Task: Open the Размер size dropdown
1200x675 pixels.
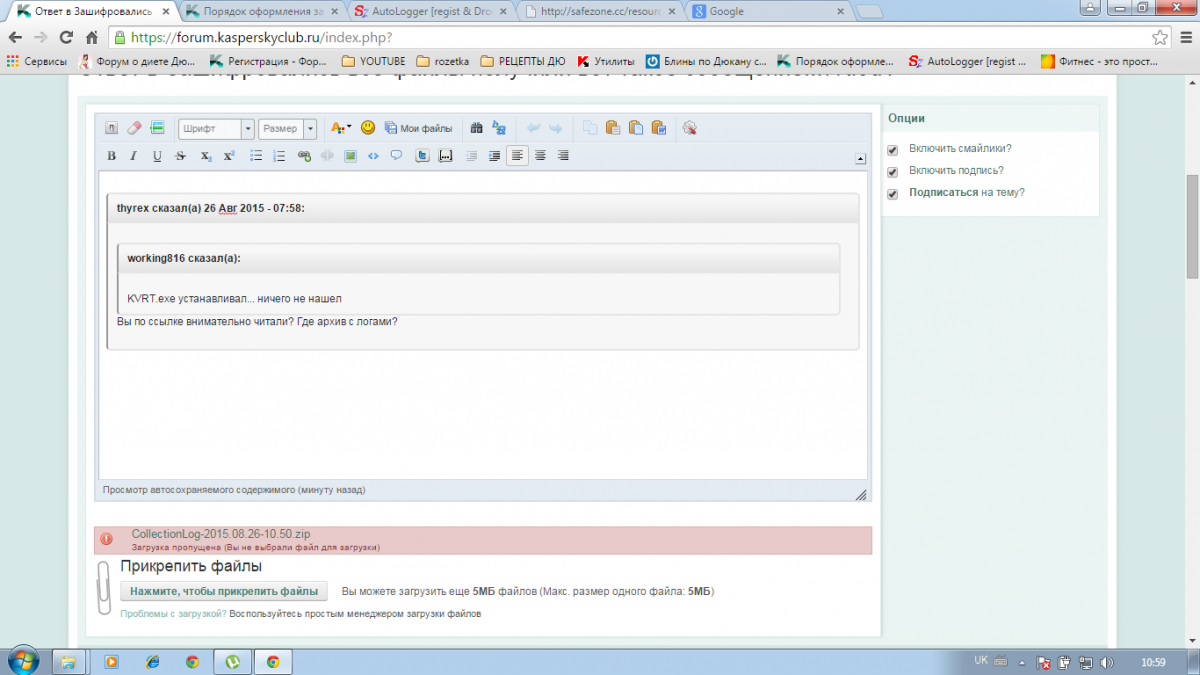Action: point(287,128)
